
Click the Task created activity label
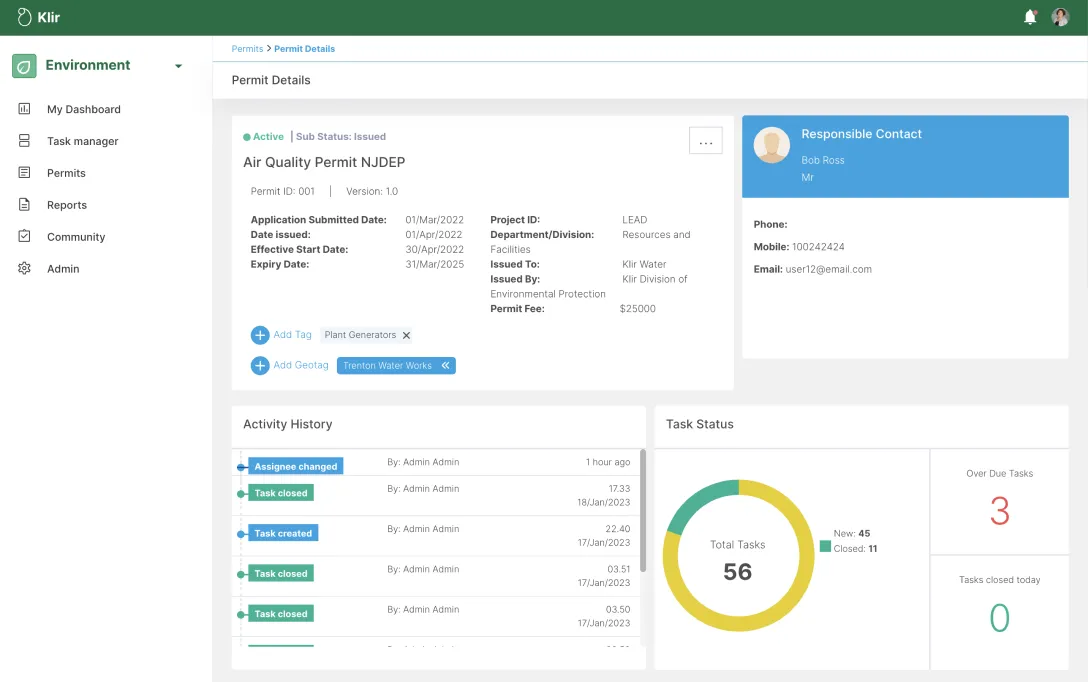[x=283, y=534]
